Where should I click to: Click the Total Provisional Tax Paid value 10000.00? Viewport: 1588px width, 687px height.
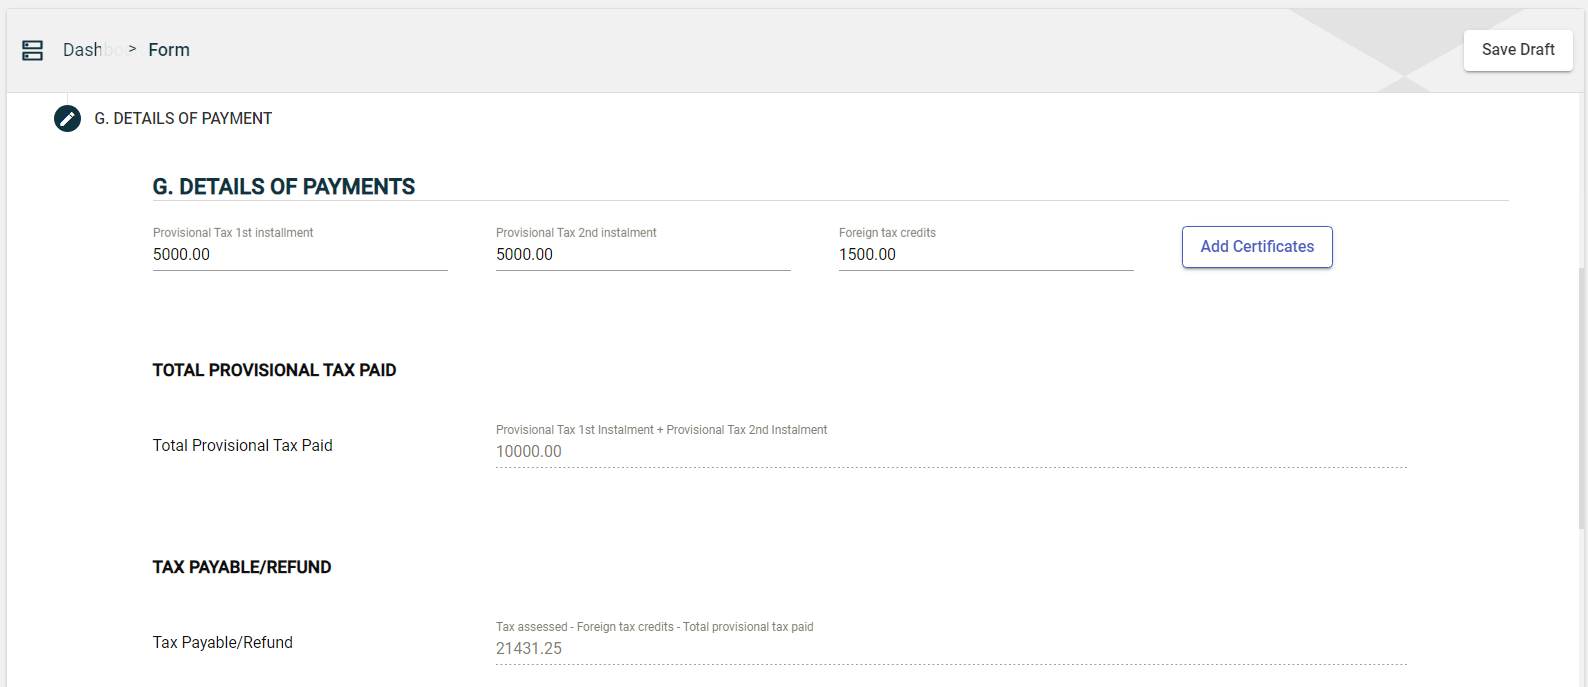(529, 452)
